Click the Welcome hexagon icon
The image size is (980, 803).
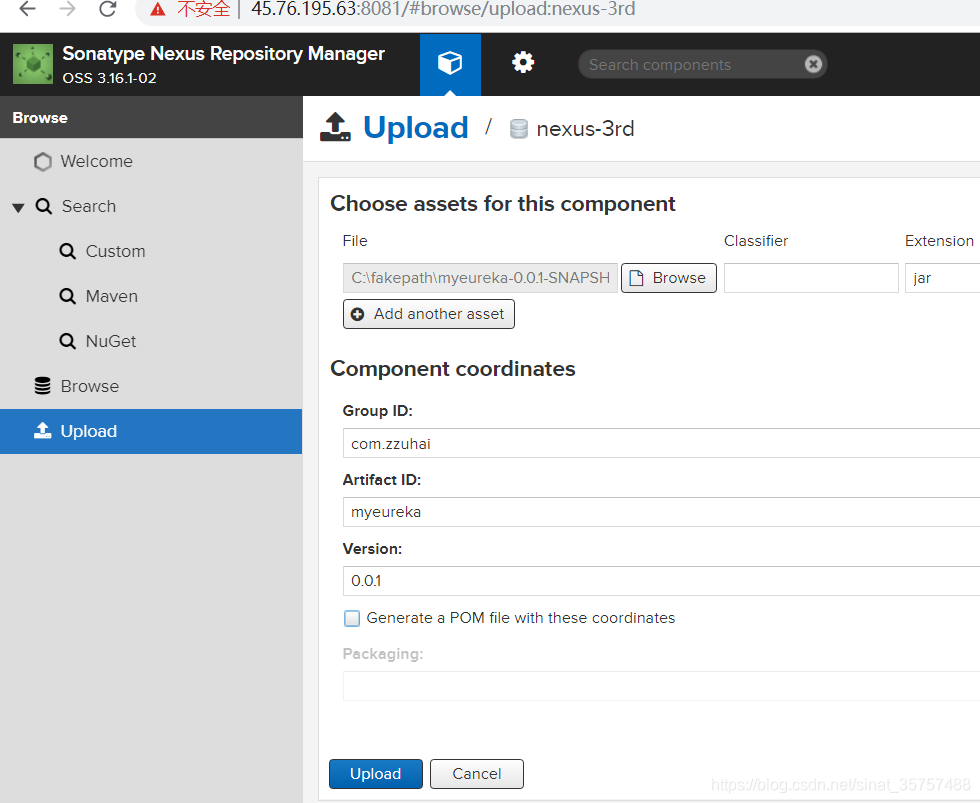42,162
